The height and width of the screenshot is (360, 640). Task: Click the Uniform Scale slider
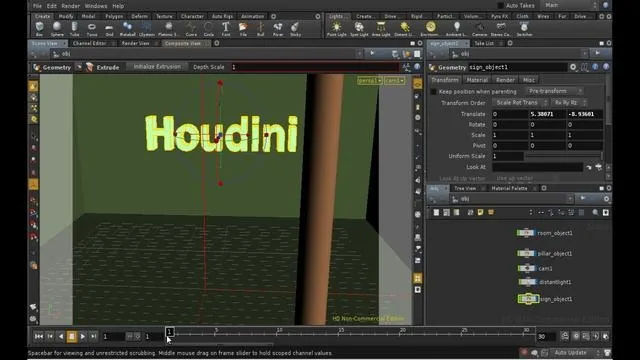(564, 156)
